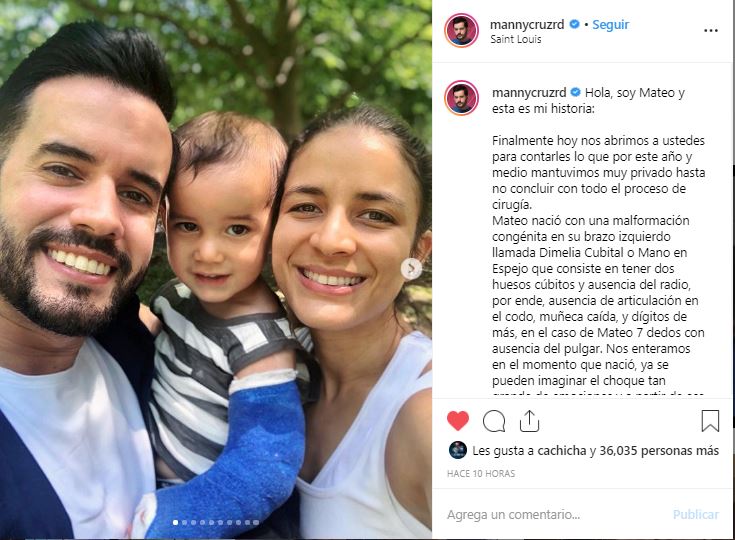735x540 pixels.
Task: Click small cachicha avatar next to likes
Action: point(458,450)
